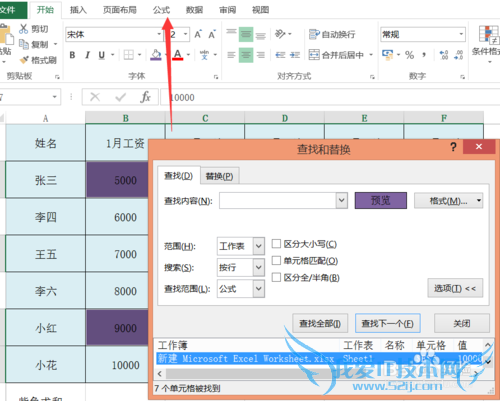Apply the fill color bucket
Viewport: 500px width, 401px height.
pyautogui.click(x=156, y=55)
